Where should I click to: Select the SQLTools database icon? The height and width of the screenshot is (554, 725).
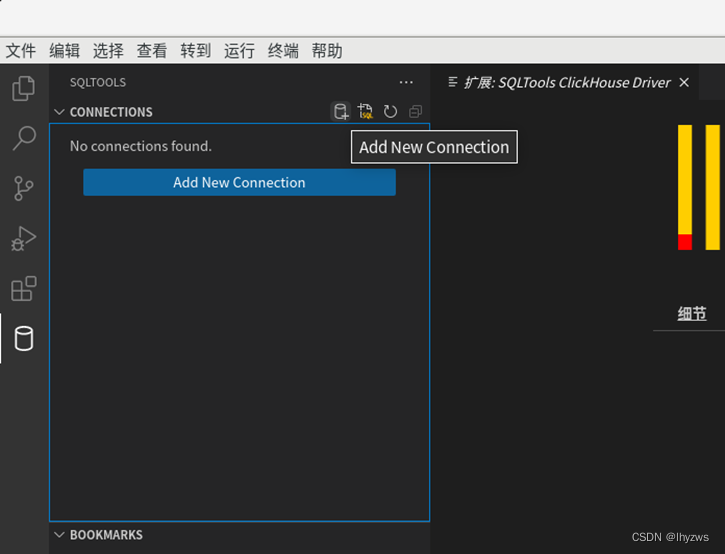[24, 339]
